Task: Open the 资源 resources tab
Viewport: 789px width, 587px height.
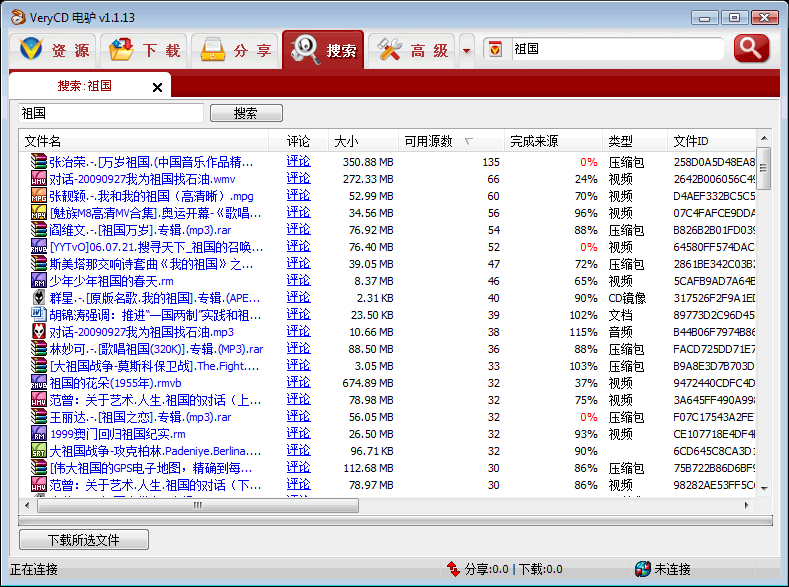Action: click(54, 50)
